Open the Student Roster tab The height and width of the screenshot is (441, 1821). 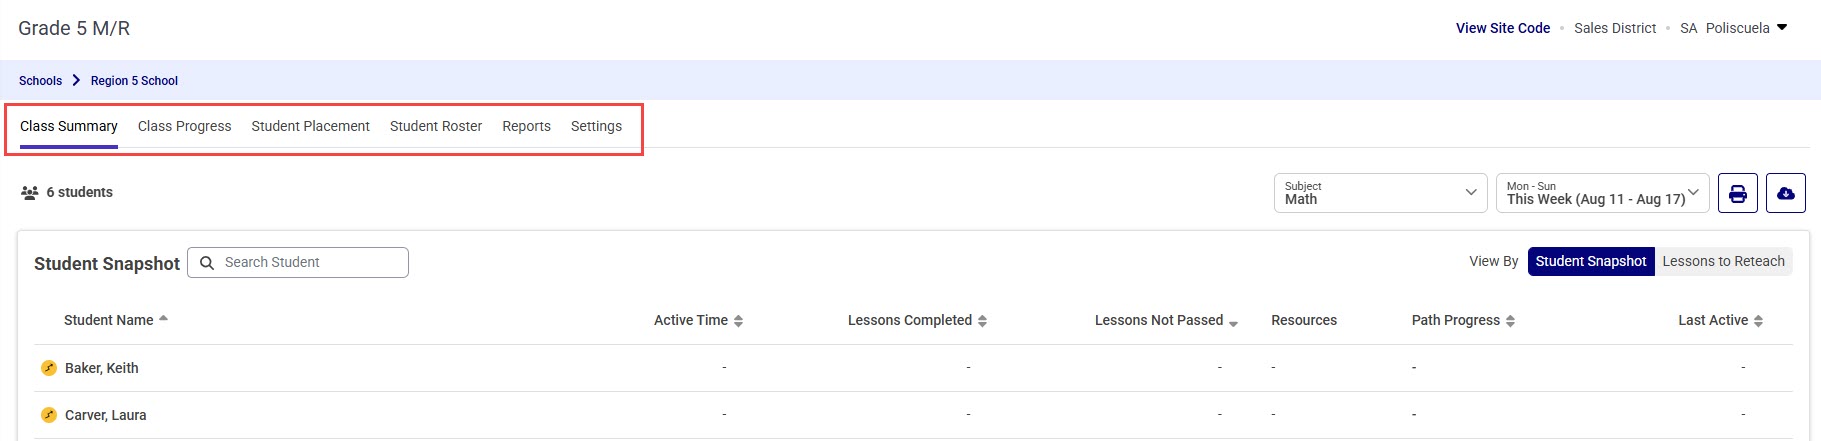pyautogui.click(x=436, y=126)
